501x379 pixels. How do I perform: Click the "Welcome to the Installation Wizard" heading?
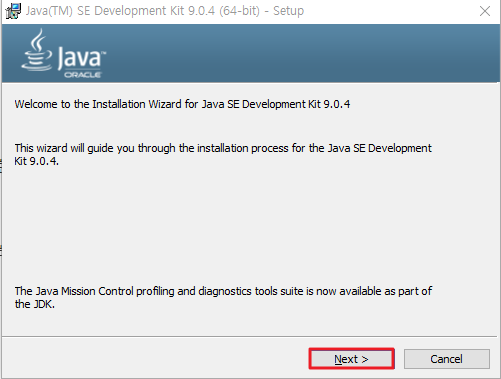tap(182, 104)
